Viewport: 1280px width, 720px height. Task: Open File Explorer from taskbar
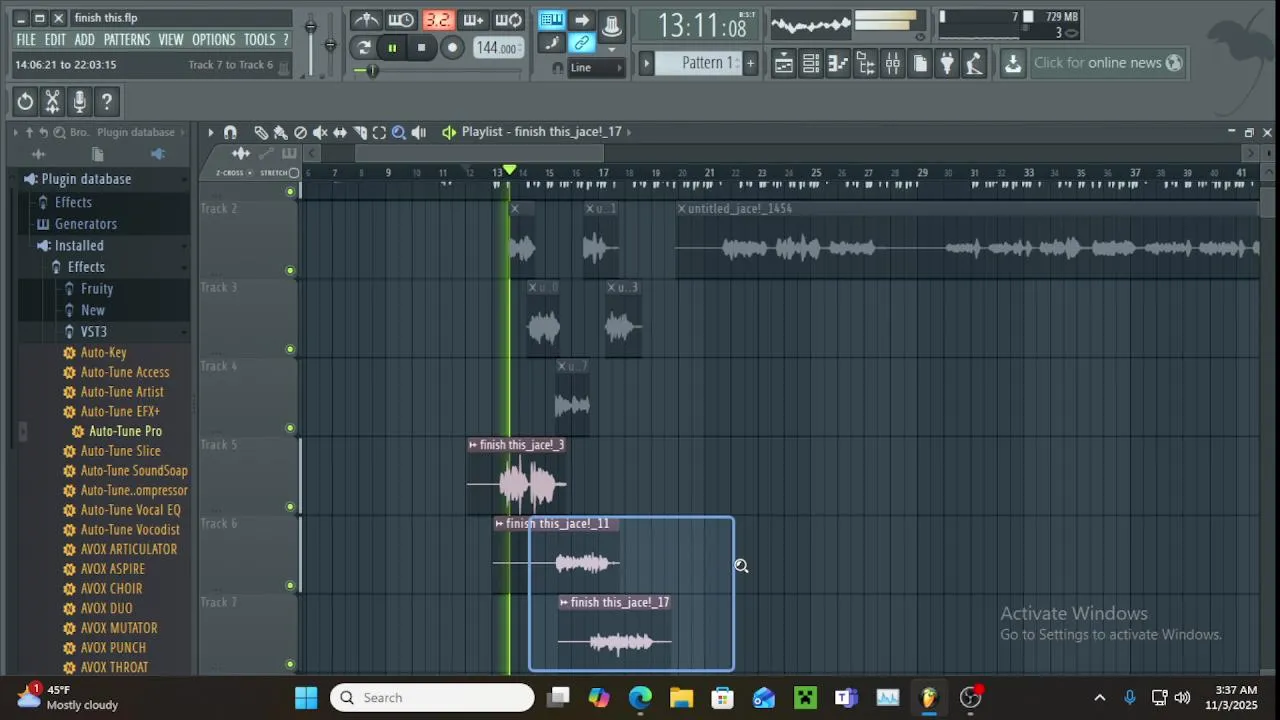[681, 697]
